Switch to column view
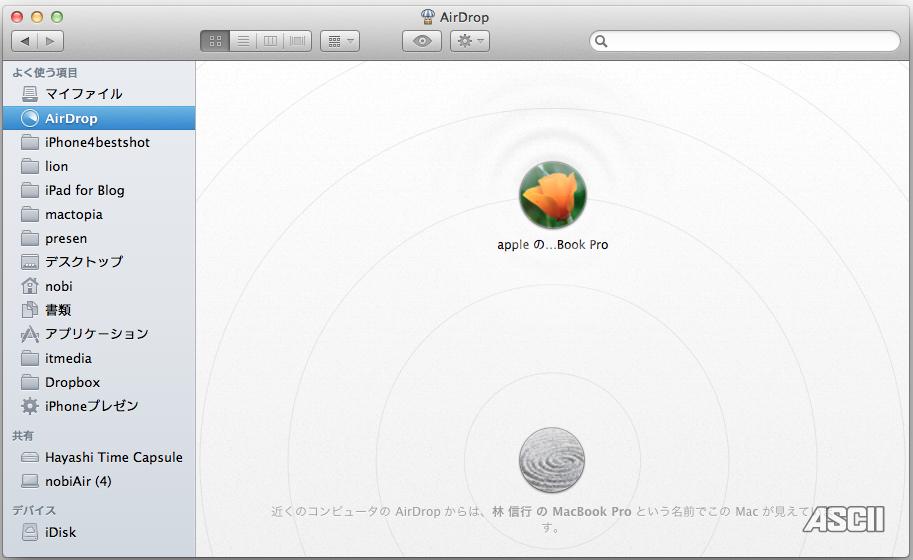The width and height of the screenshot is (913, 560). pos(270,41)
